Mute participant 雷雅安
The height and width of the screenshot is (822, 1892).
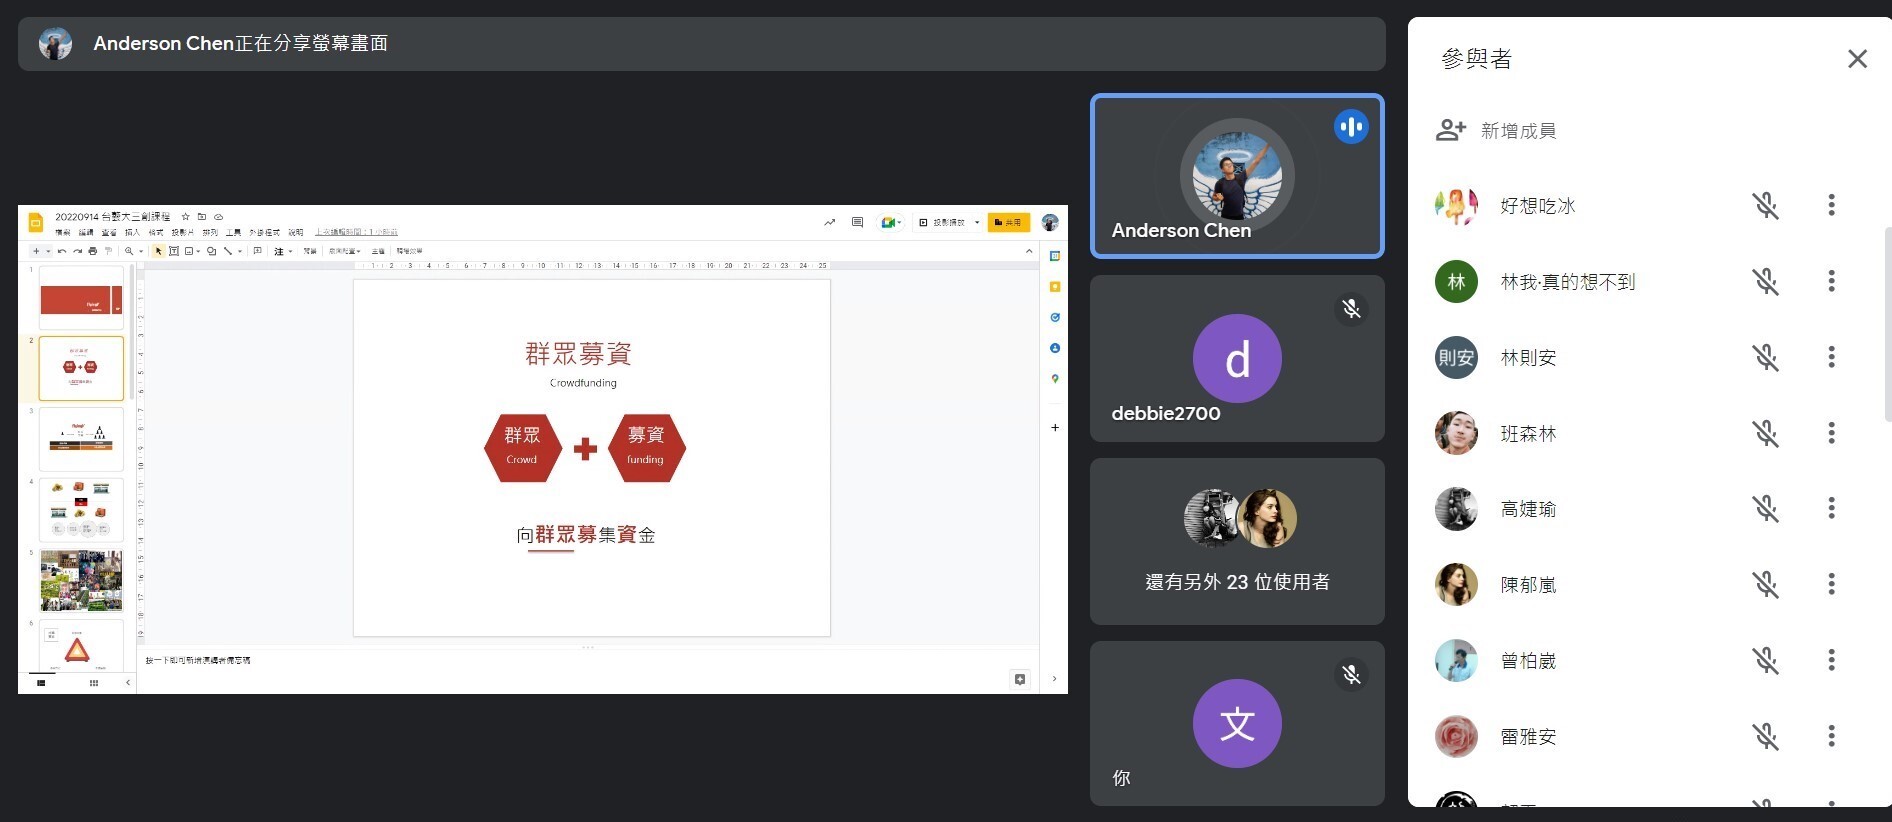point(1765,736)
